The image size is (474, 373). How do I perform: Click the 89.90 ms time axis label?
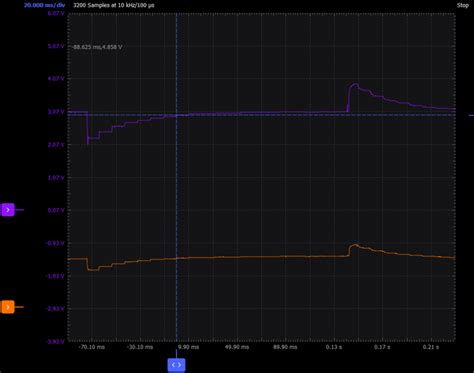click(x=285, y=347)
